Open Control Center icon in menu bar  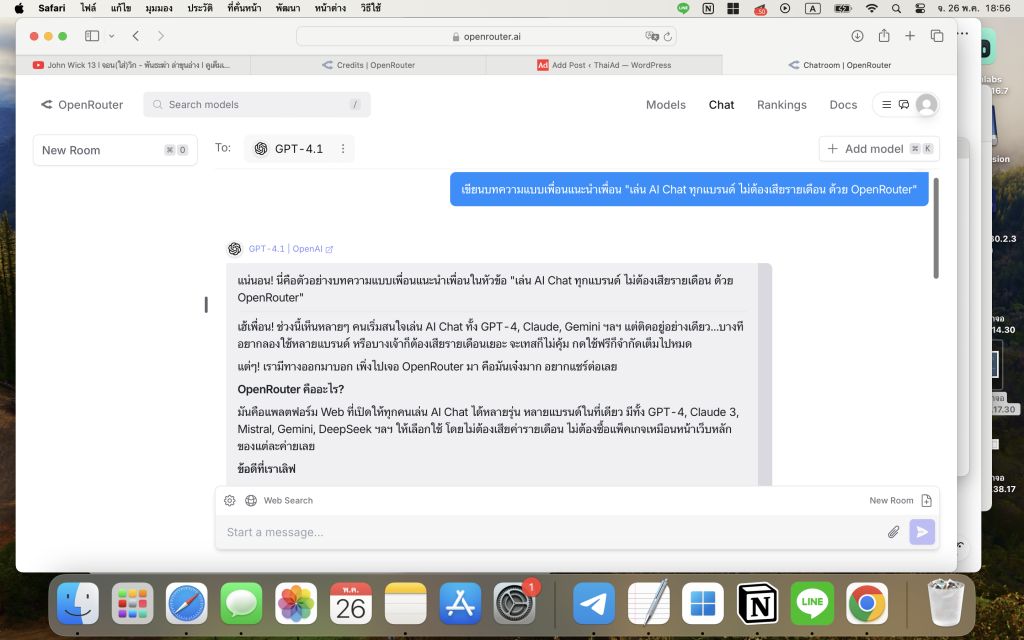(x=920, y=8)
